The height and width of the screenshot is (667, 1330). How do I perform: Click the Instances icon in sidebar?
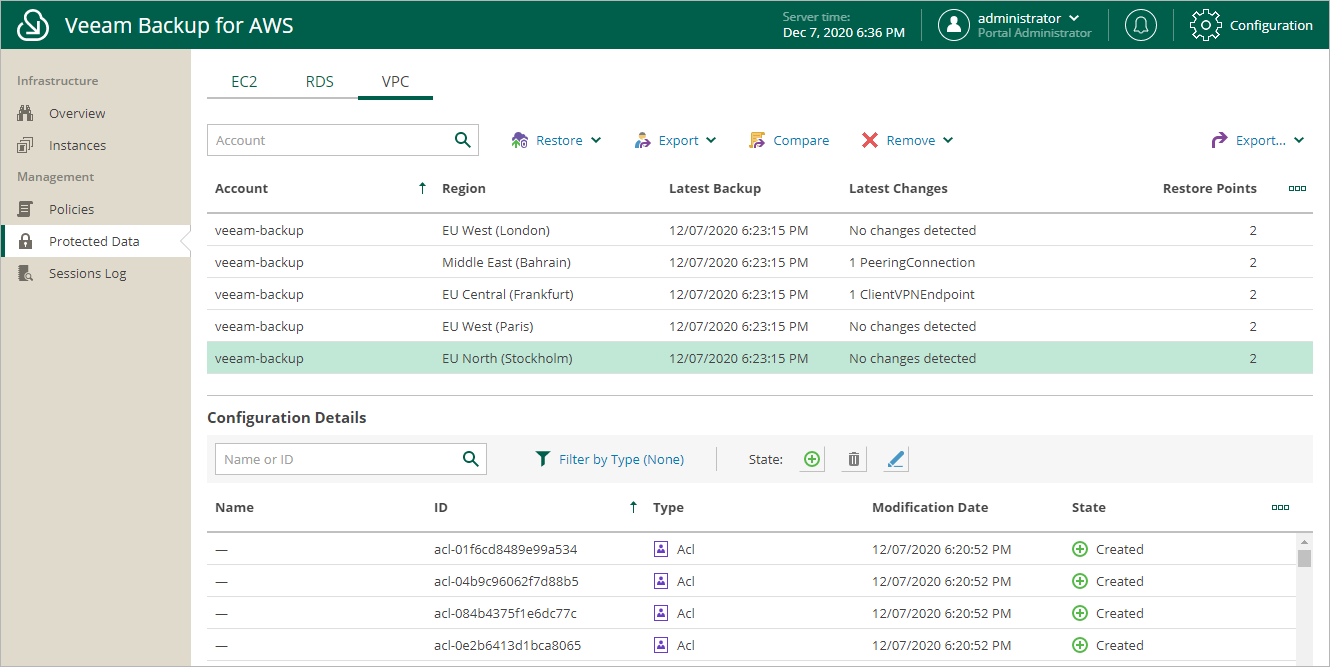click(26, 146)
